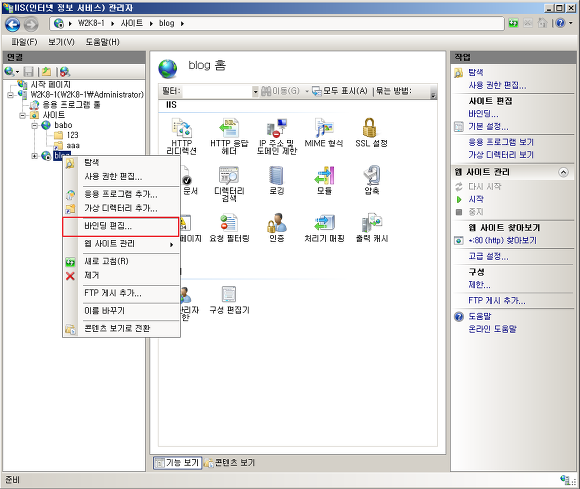580x489 pixels.
Task: Collapse the 사이트 tree node
Action: pos(22,115)
